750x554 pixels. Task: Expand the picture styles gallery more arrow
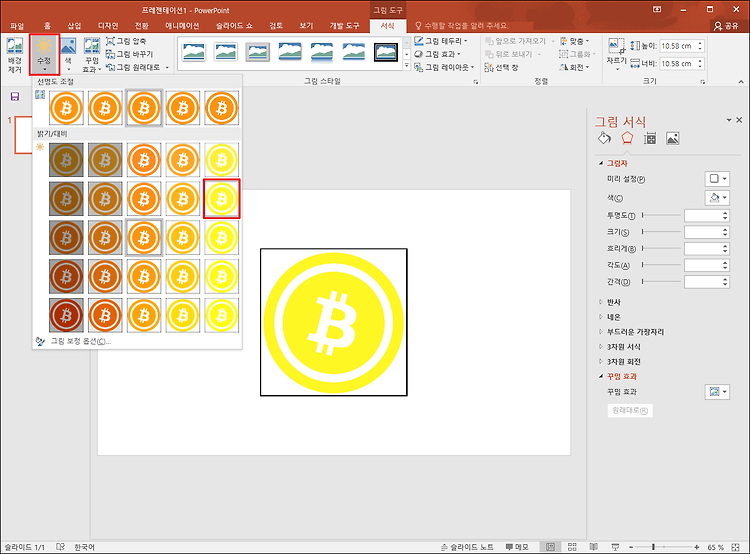coord(407,66)
